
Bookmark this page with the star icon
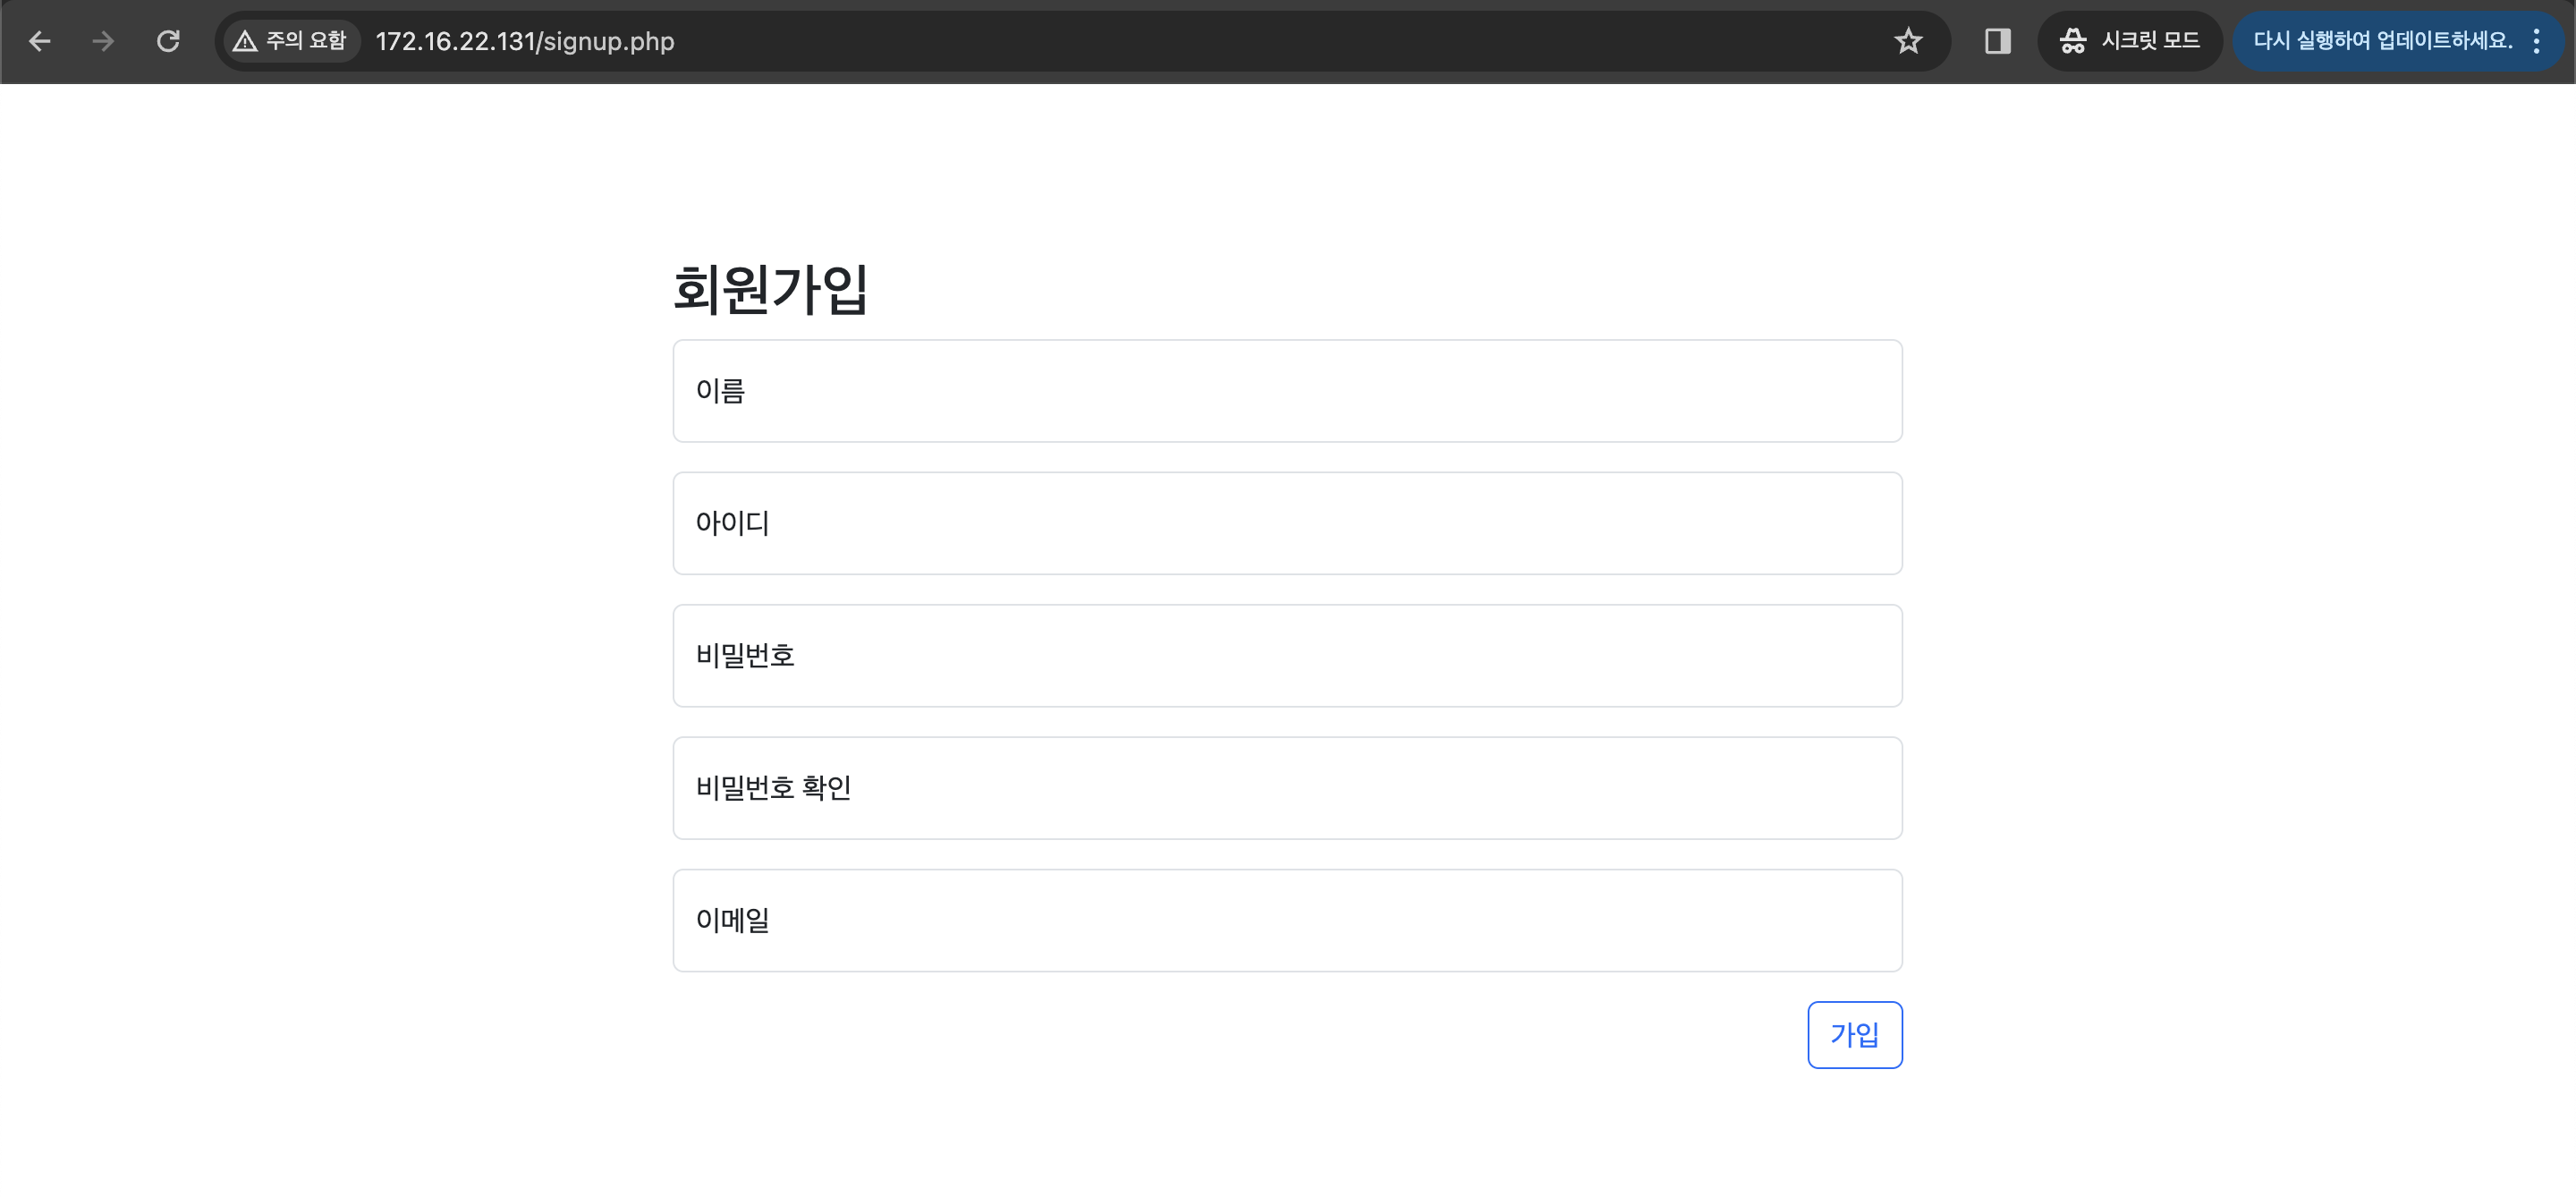pos(1908,41)
